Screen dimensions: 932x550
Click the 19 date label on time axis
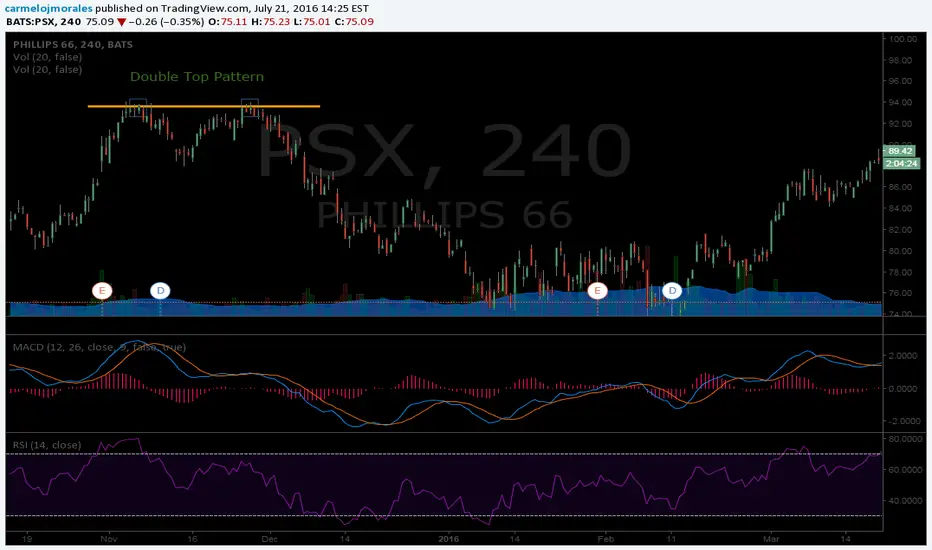[26, 539]
